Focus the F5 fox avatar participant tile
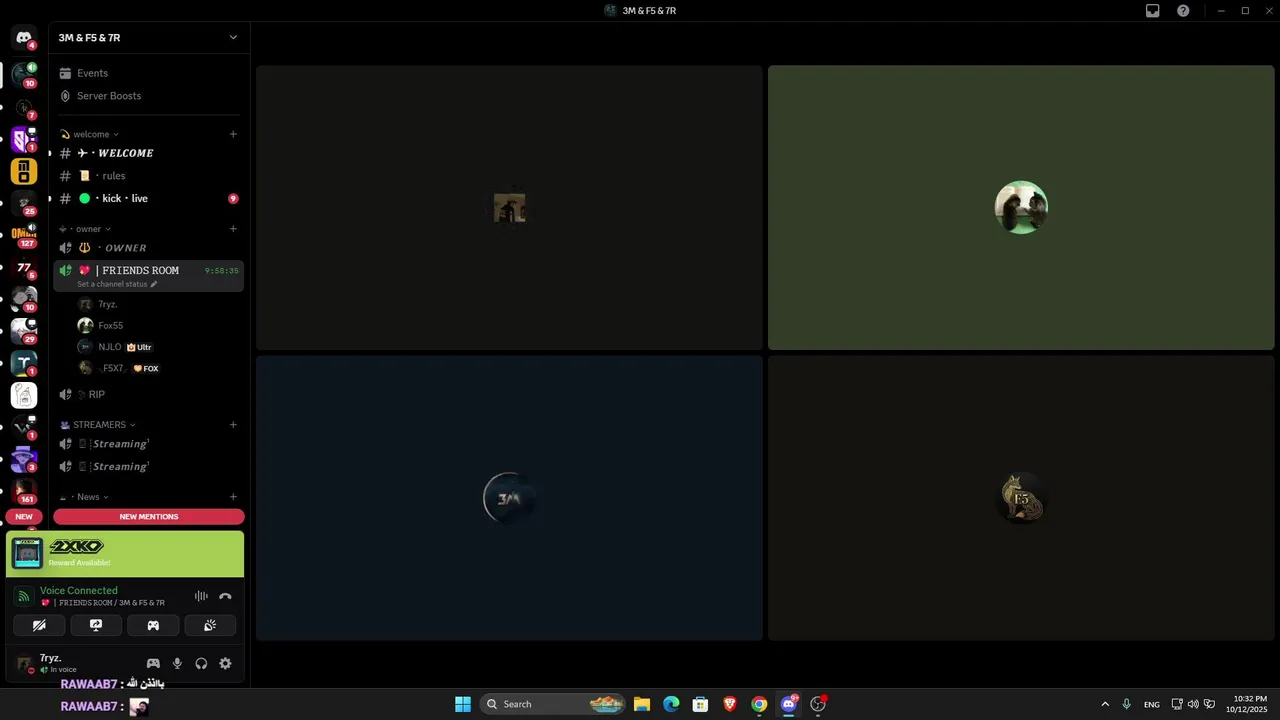This screenshot has height=720, width=1280. coord(1021,498)
